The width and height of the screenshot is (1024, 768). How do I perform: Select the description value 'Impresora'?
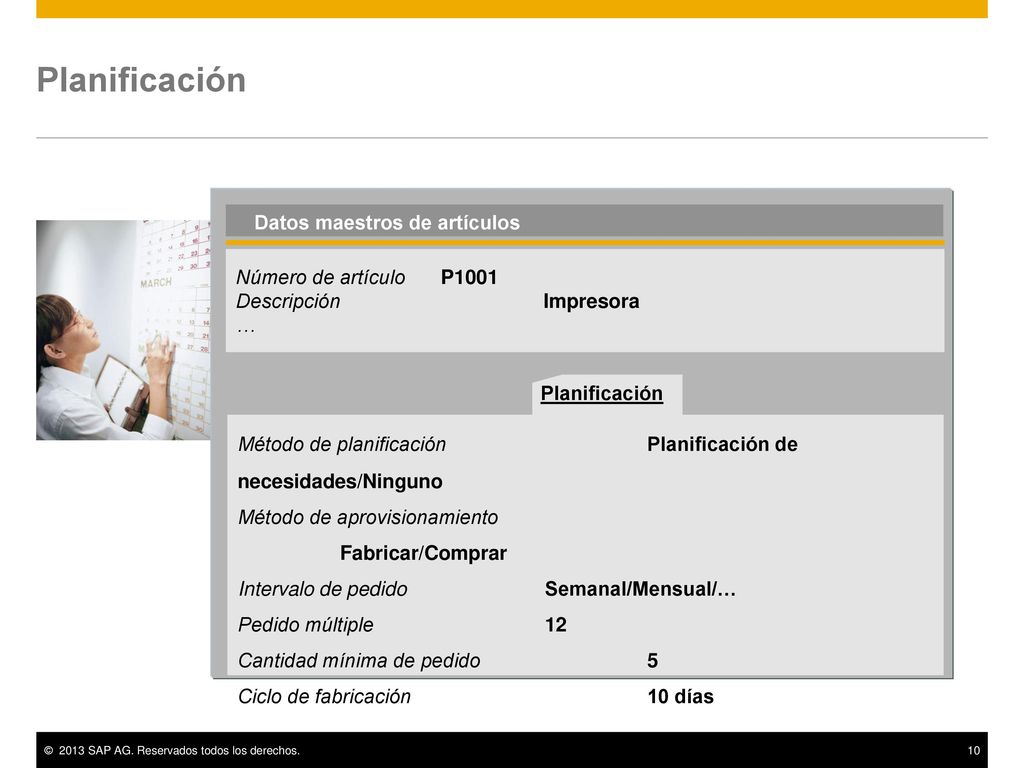[x=591, y=302]
